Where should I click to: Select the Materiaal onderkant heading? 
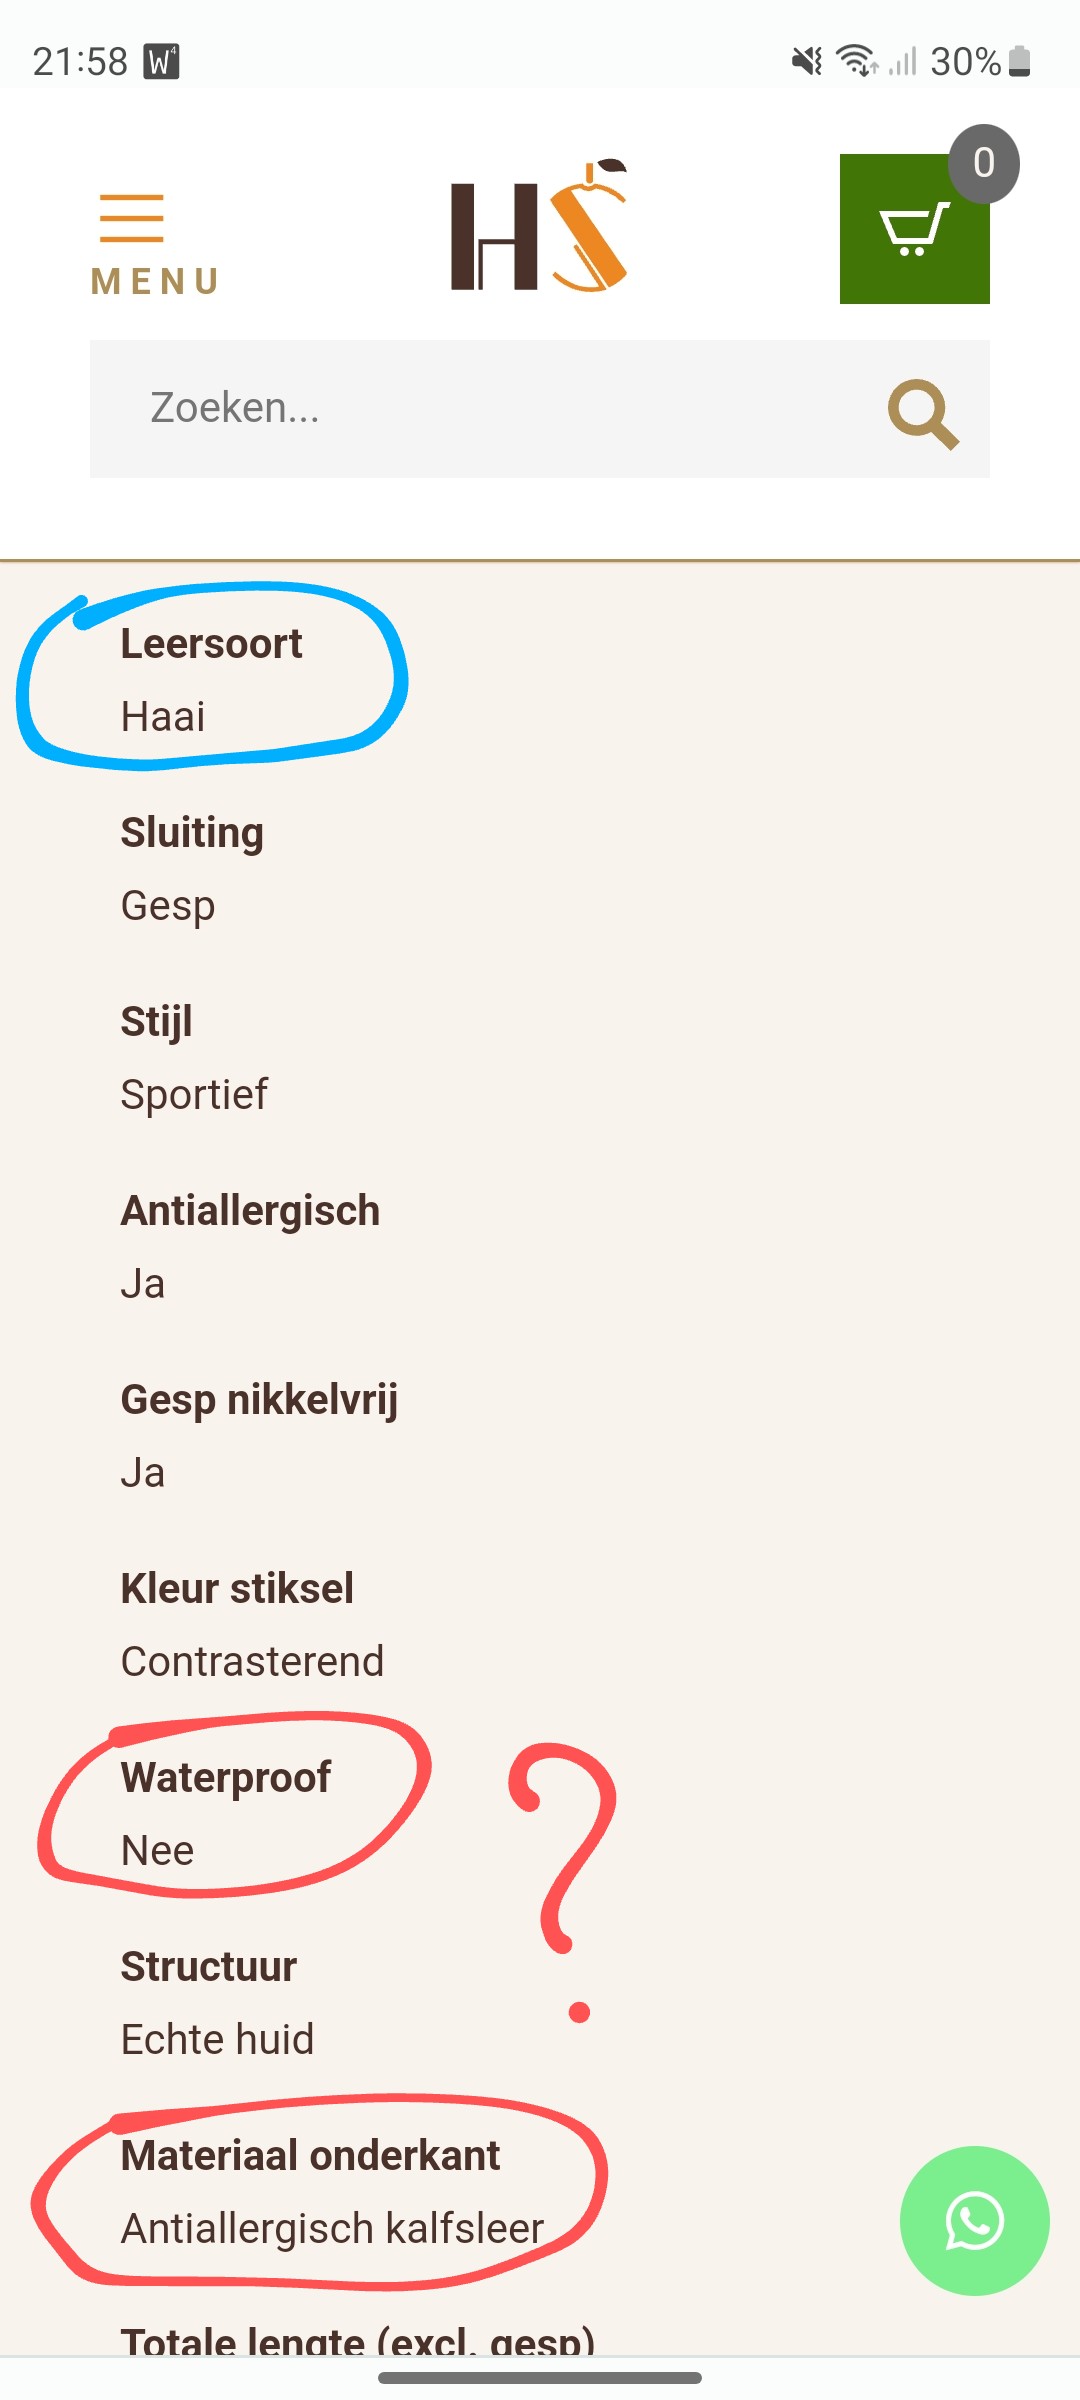(310, 2156)
